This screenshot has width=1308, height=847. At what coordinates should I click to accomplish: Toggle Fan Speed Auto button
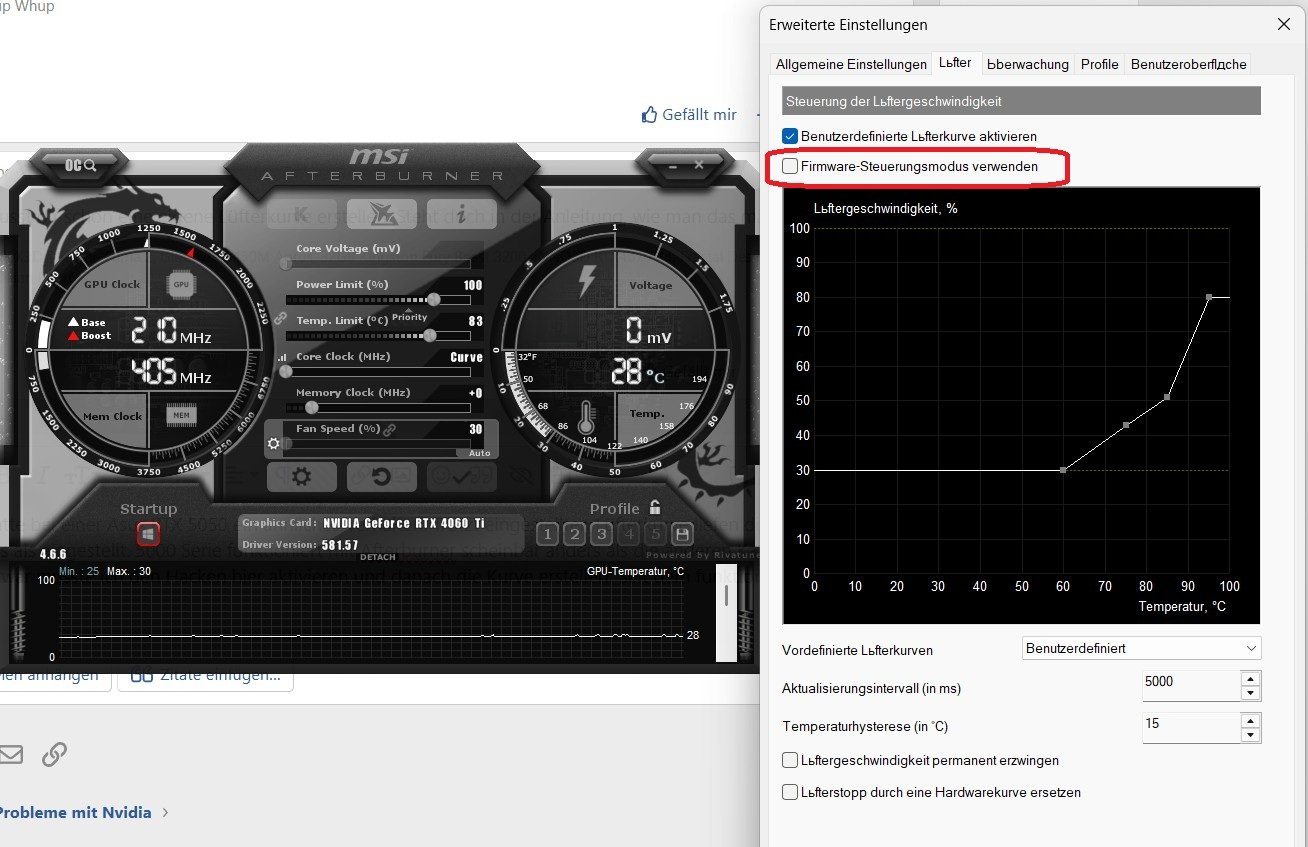tap(480, 453)
